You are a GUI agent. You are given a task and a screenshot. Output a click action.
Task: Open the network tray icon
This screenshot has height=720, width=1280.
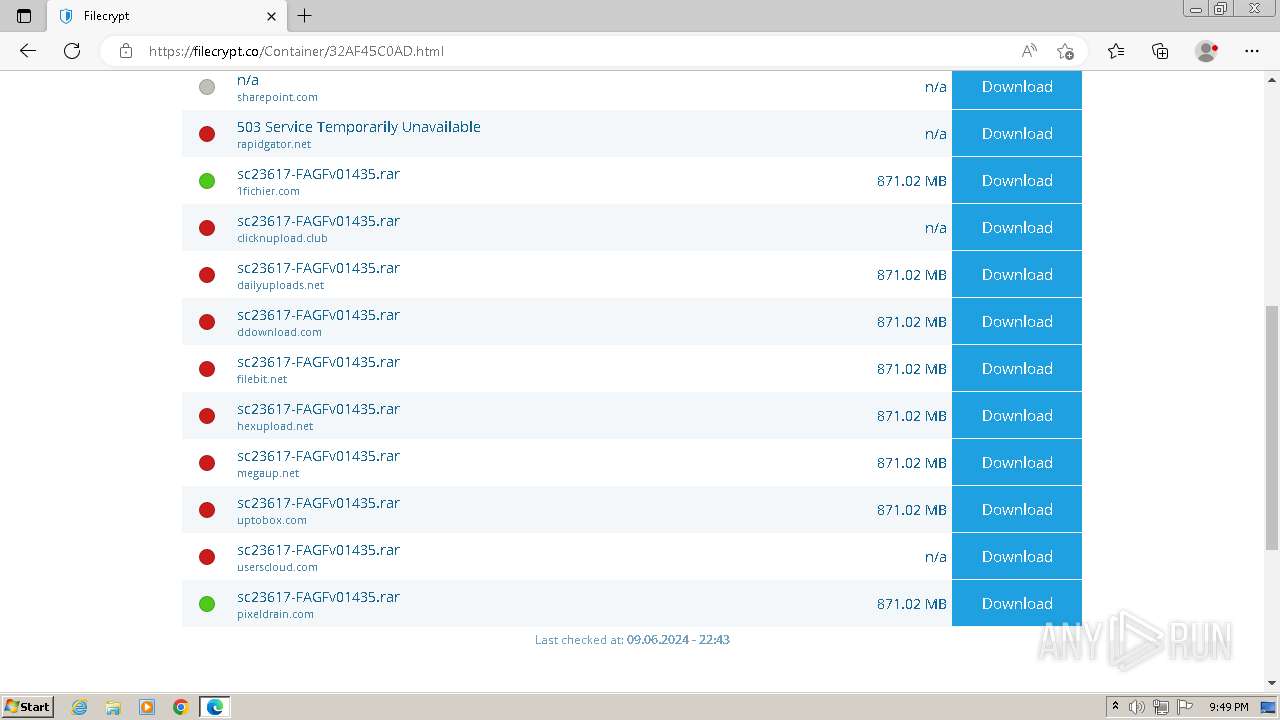pyautogui.click(x=1160, y=707)
